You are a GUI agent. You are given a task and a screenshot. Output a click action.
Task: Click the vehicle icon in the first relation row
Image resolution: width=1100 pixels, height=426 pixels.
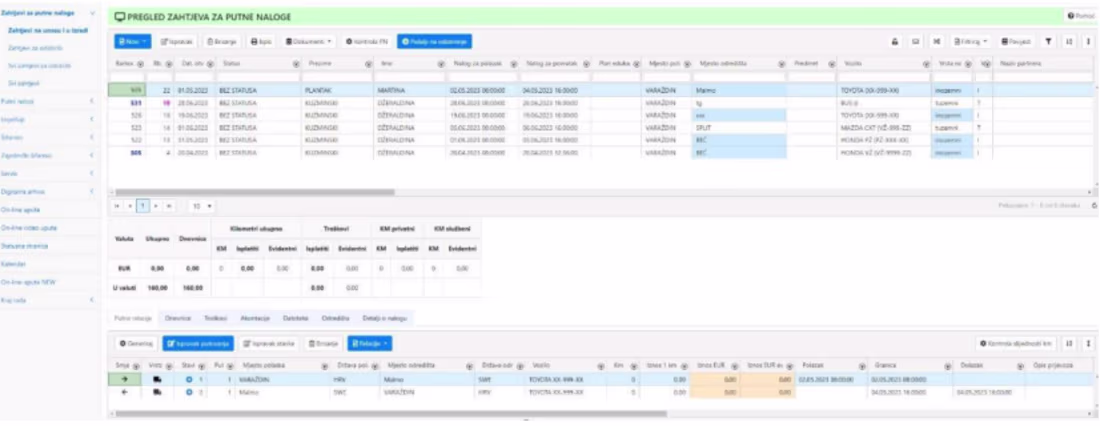157,379
